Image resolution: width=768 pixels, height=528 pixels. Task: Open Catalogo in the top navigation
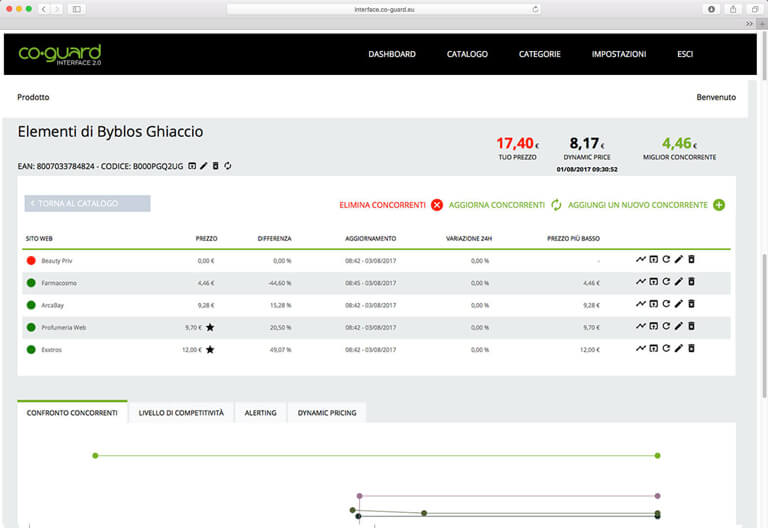tap(467, 54)
